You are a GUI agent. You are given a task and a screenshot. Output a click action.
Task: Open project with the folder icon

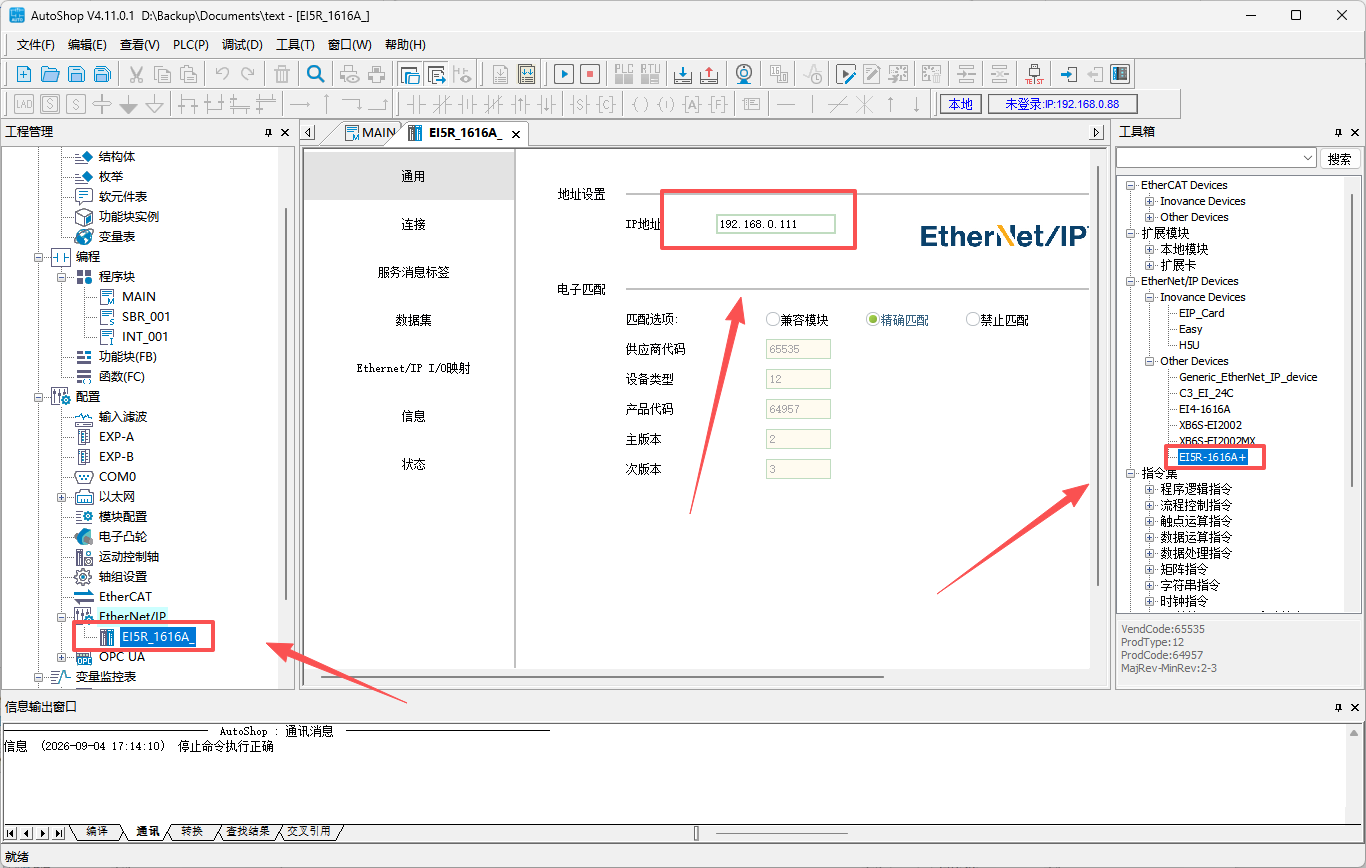pyautogui.click(x=50, y=74)
